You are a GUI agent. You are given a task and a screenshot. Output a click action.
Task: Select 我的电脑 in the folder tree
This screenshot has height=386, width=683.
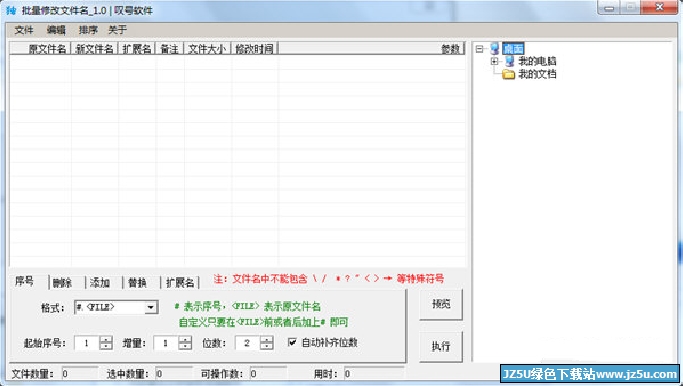click(537, 61)
